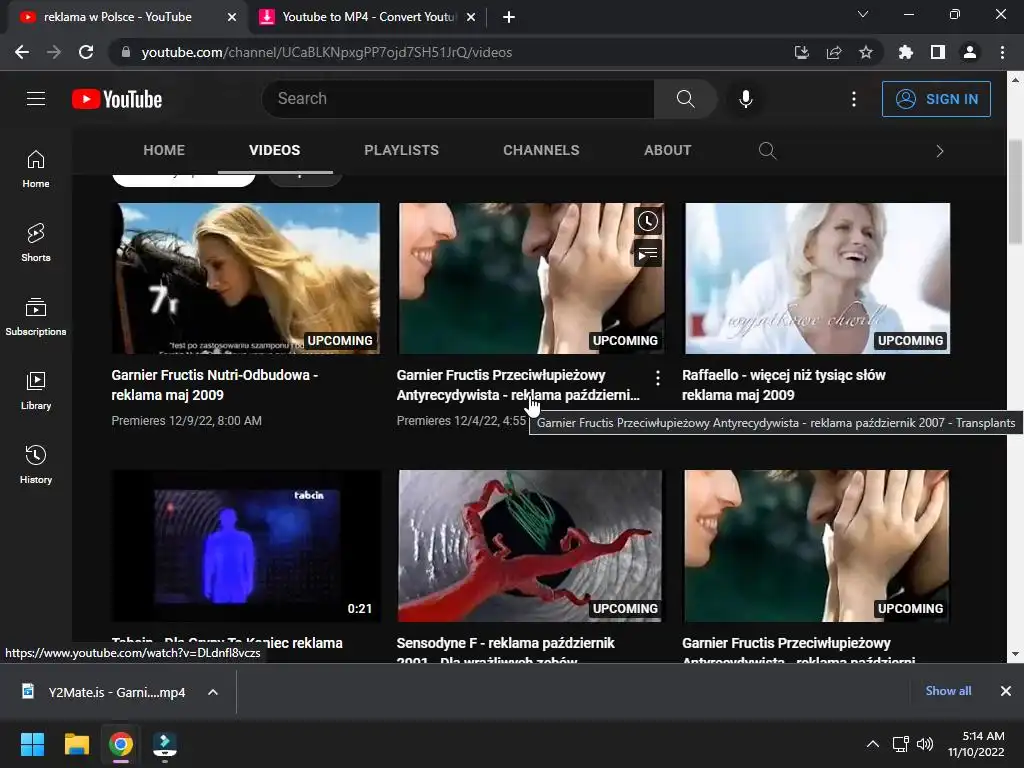Show hidden system tray icons
The width and height of the screenshot is (1024, 768).
872,744
